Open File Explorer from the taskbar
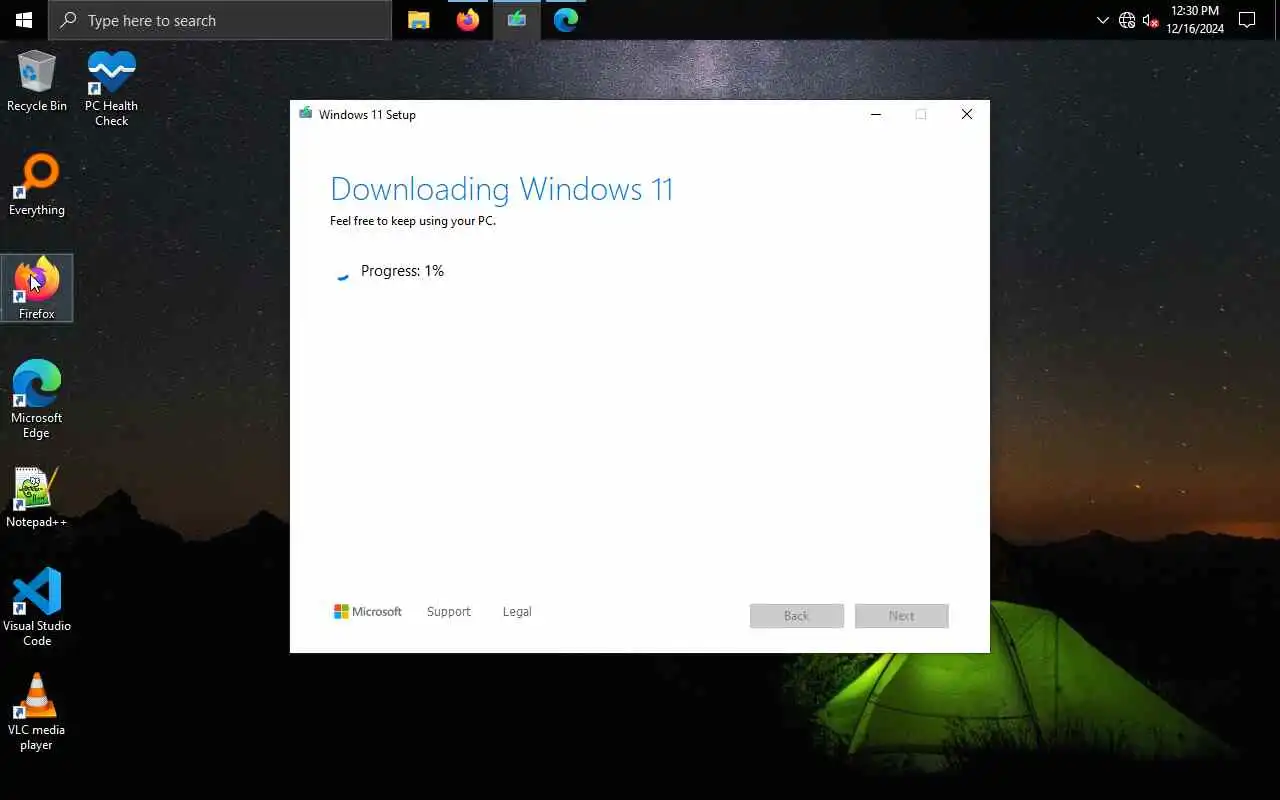Screen dimensions: 1280x800 coord(419,20)
